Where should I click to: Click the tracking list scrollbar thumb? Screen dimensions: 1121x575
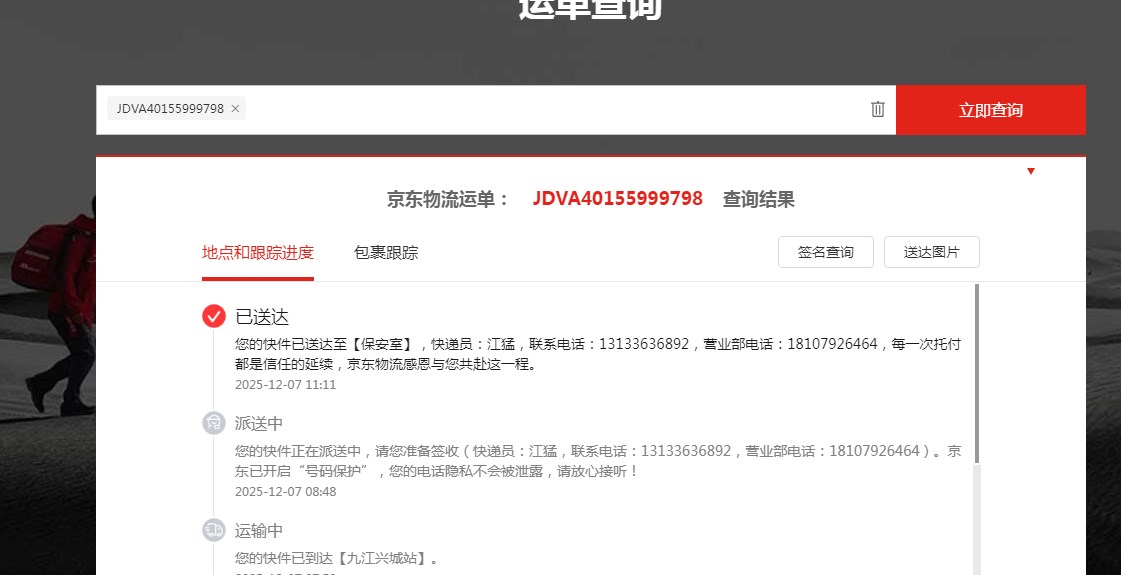(x=976, y=372)
